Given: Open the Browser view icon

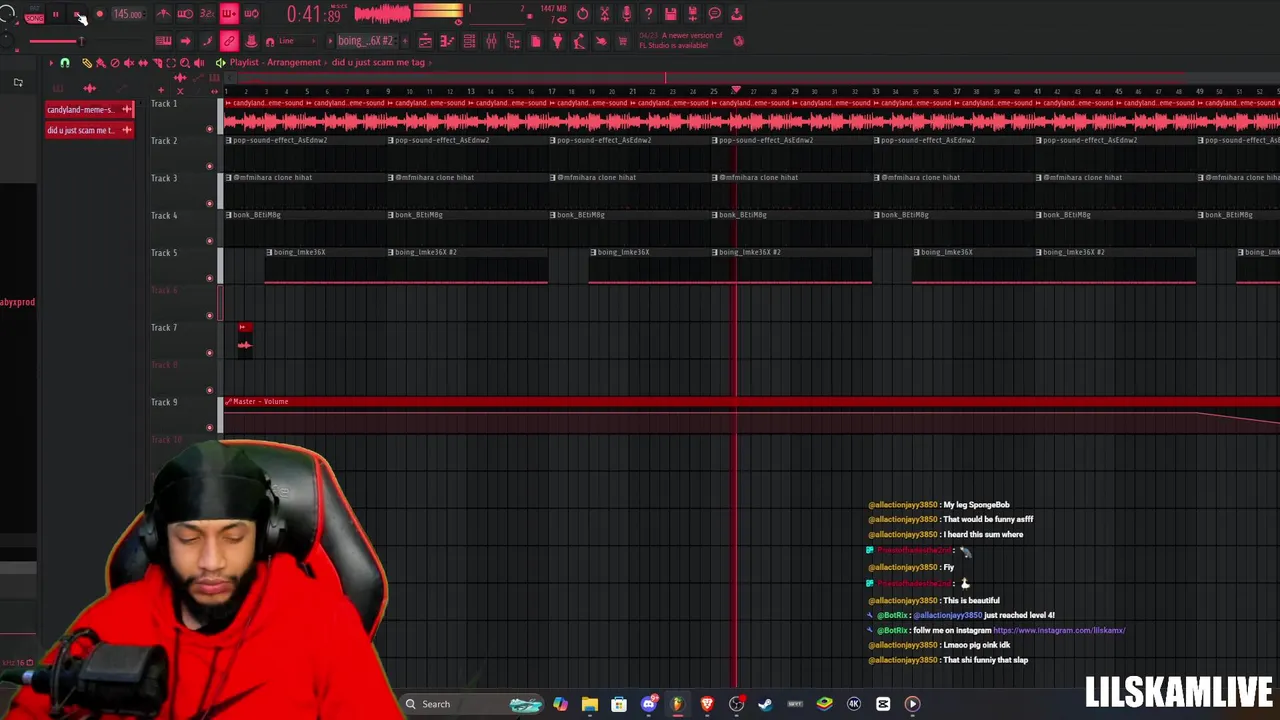Looking at the screenshot, I should [513, 41].
